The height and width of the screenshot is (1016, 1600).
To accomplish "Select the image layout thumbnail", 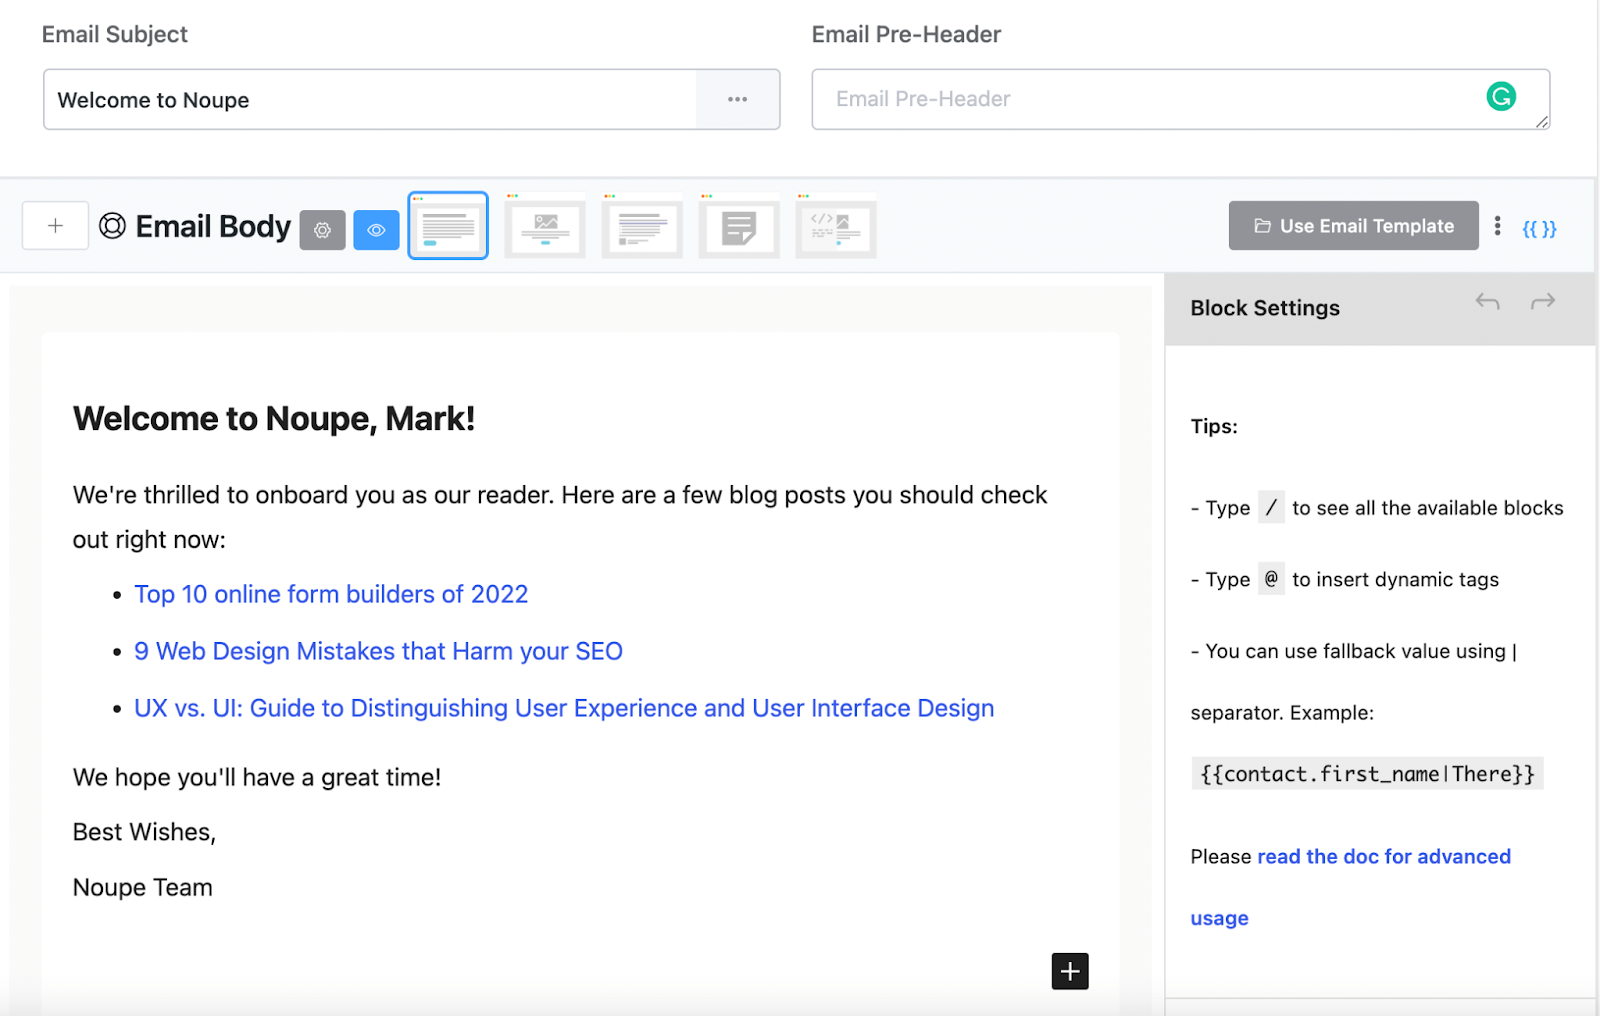I will click(x=545, y=226).
